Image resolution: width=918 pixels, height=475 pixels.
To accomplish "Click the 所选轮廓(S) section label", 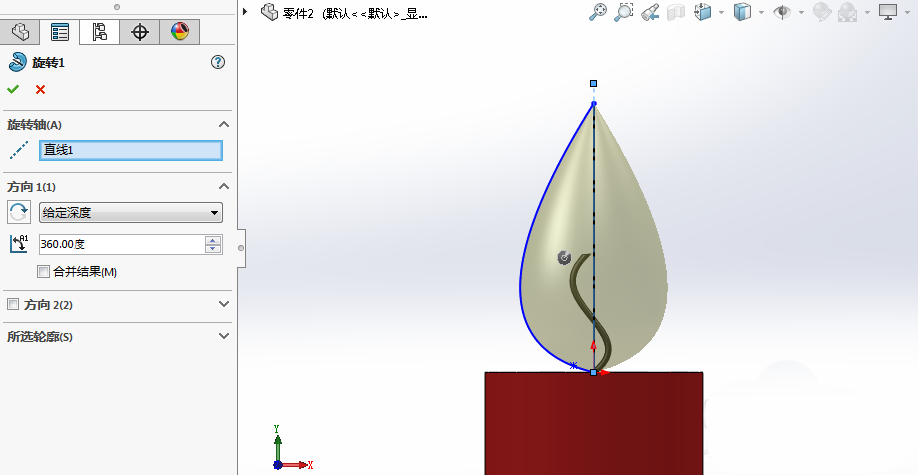I will (x=40, y=337).
